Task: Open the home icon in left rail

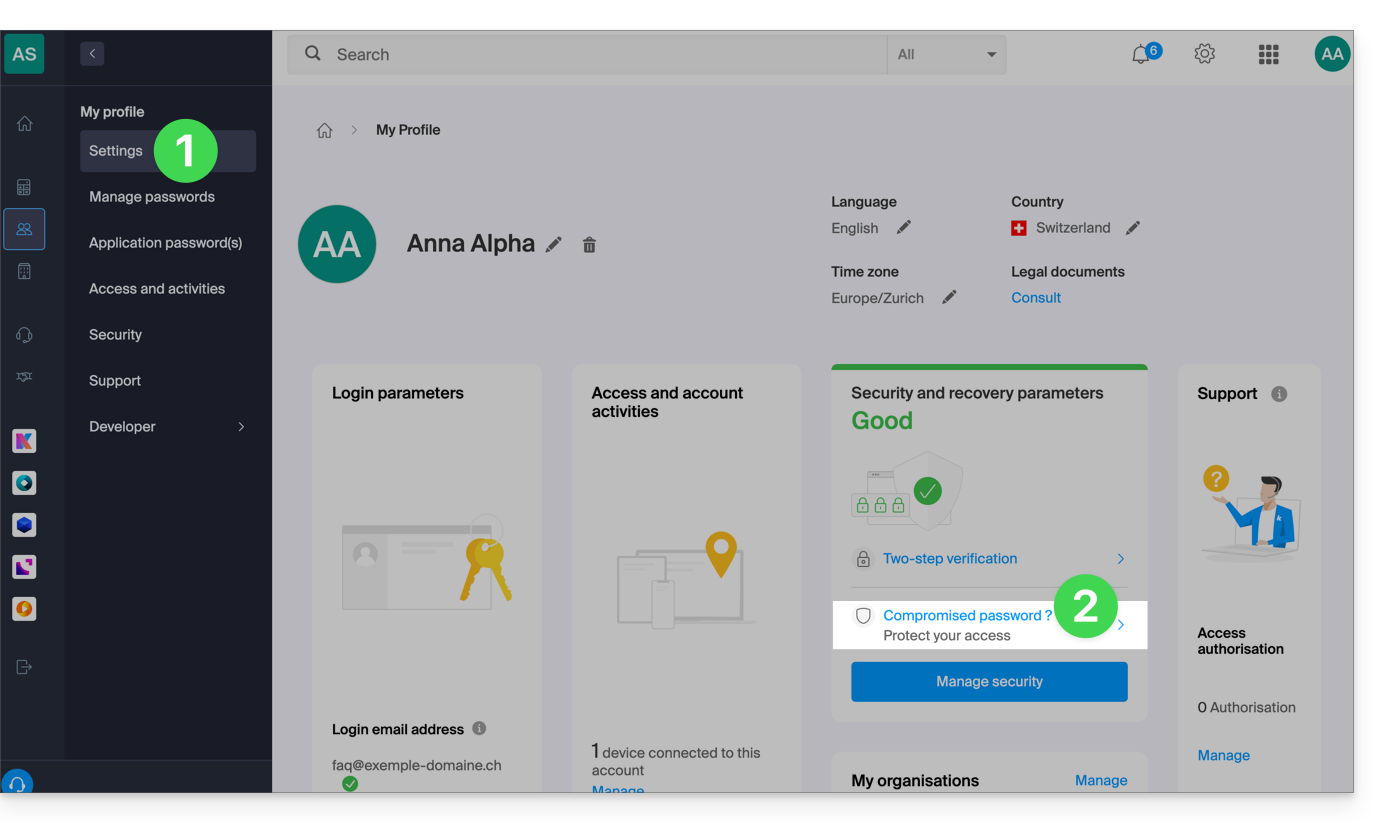Action: tap(24, 124)
